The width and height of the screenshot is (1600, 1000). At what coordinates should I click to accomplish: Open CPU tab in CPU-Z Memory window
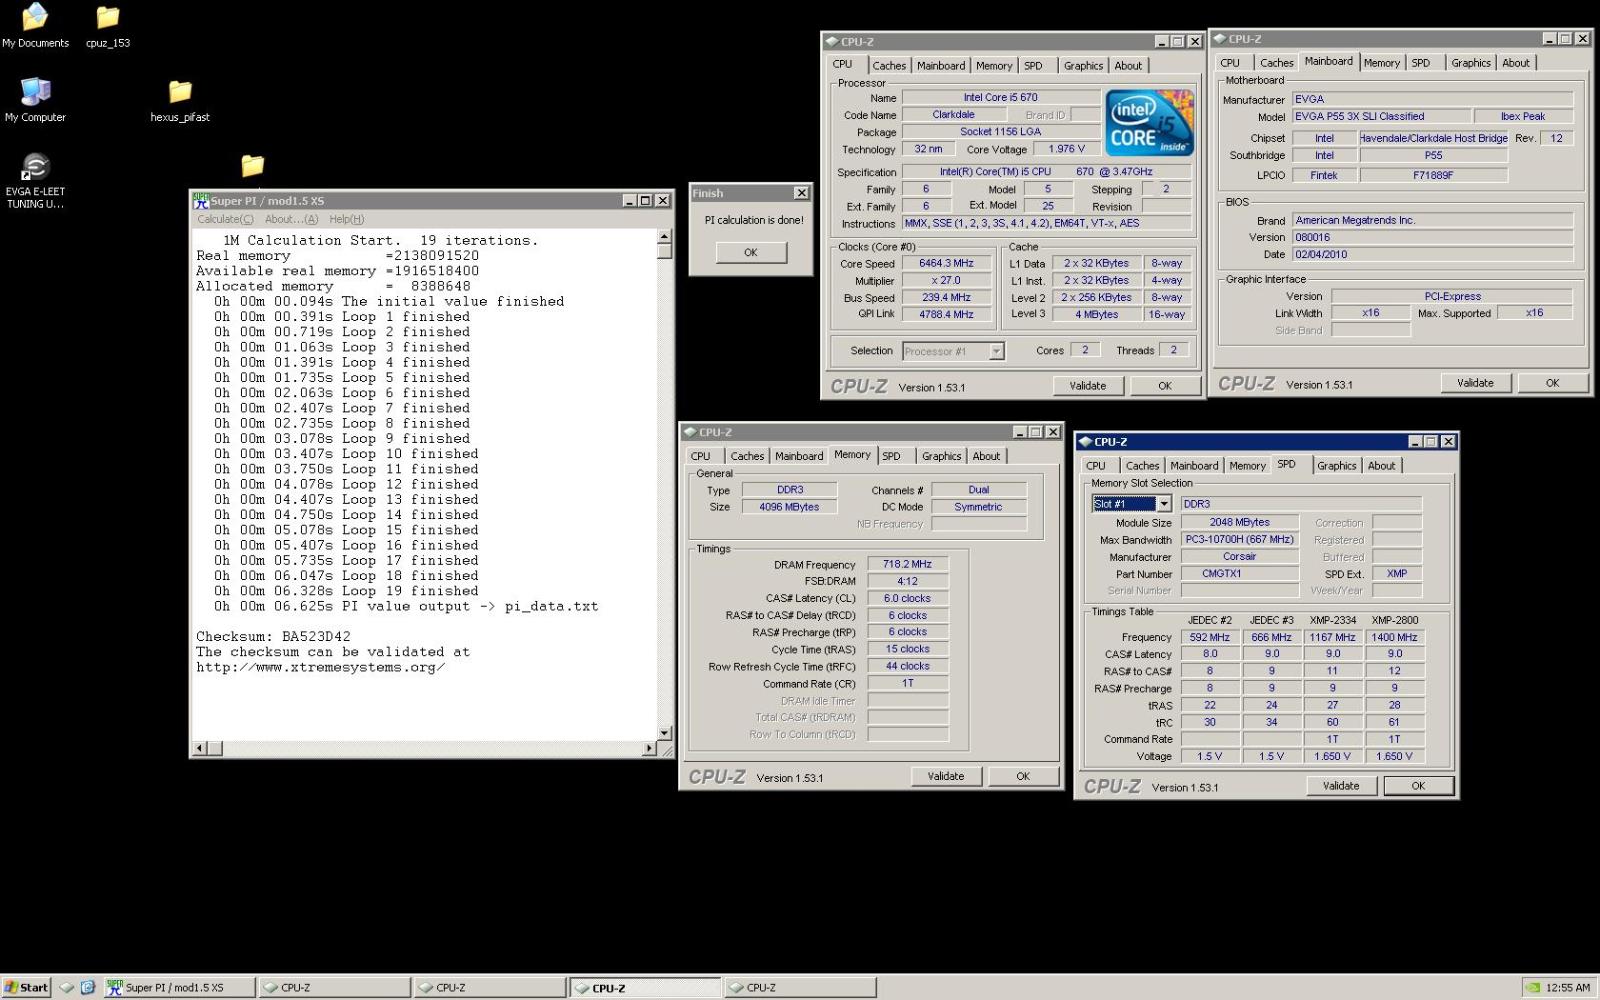pyautogui.click(x=700, y=456)
